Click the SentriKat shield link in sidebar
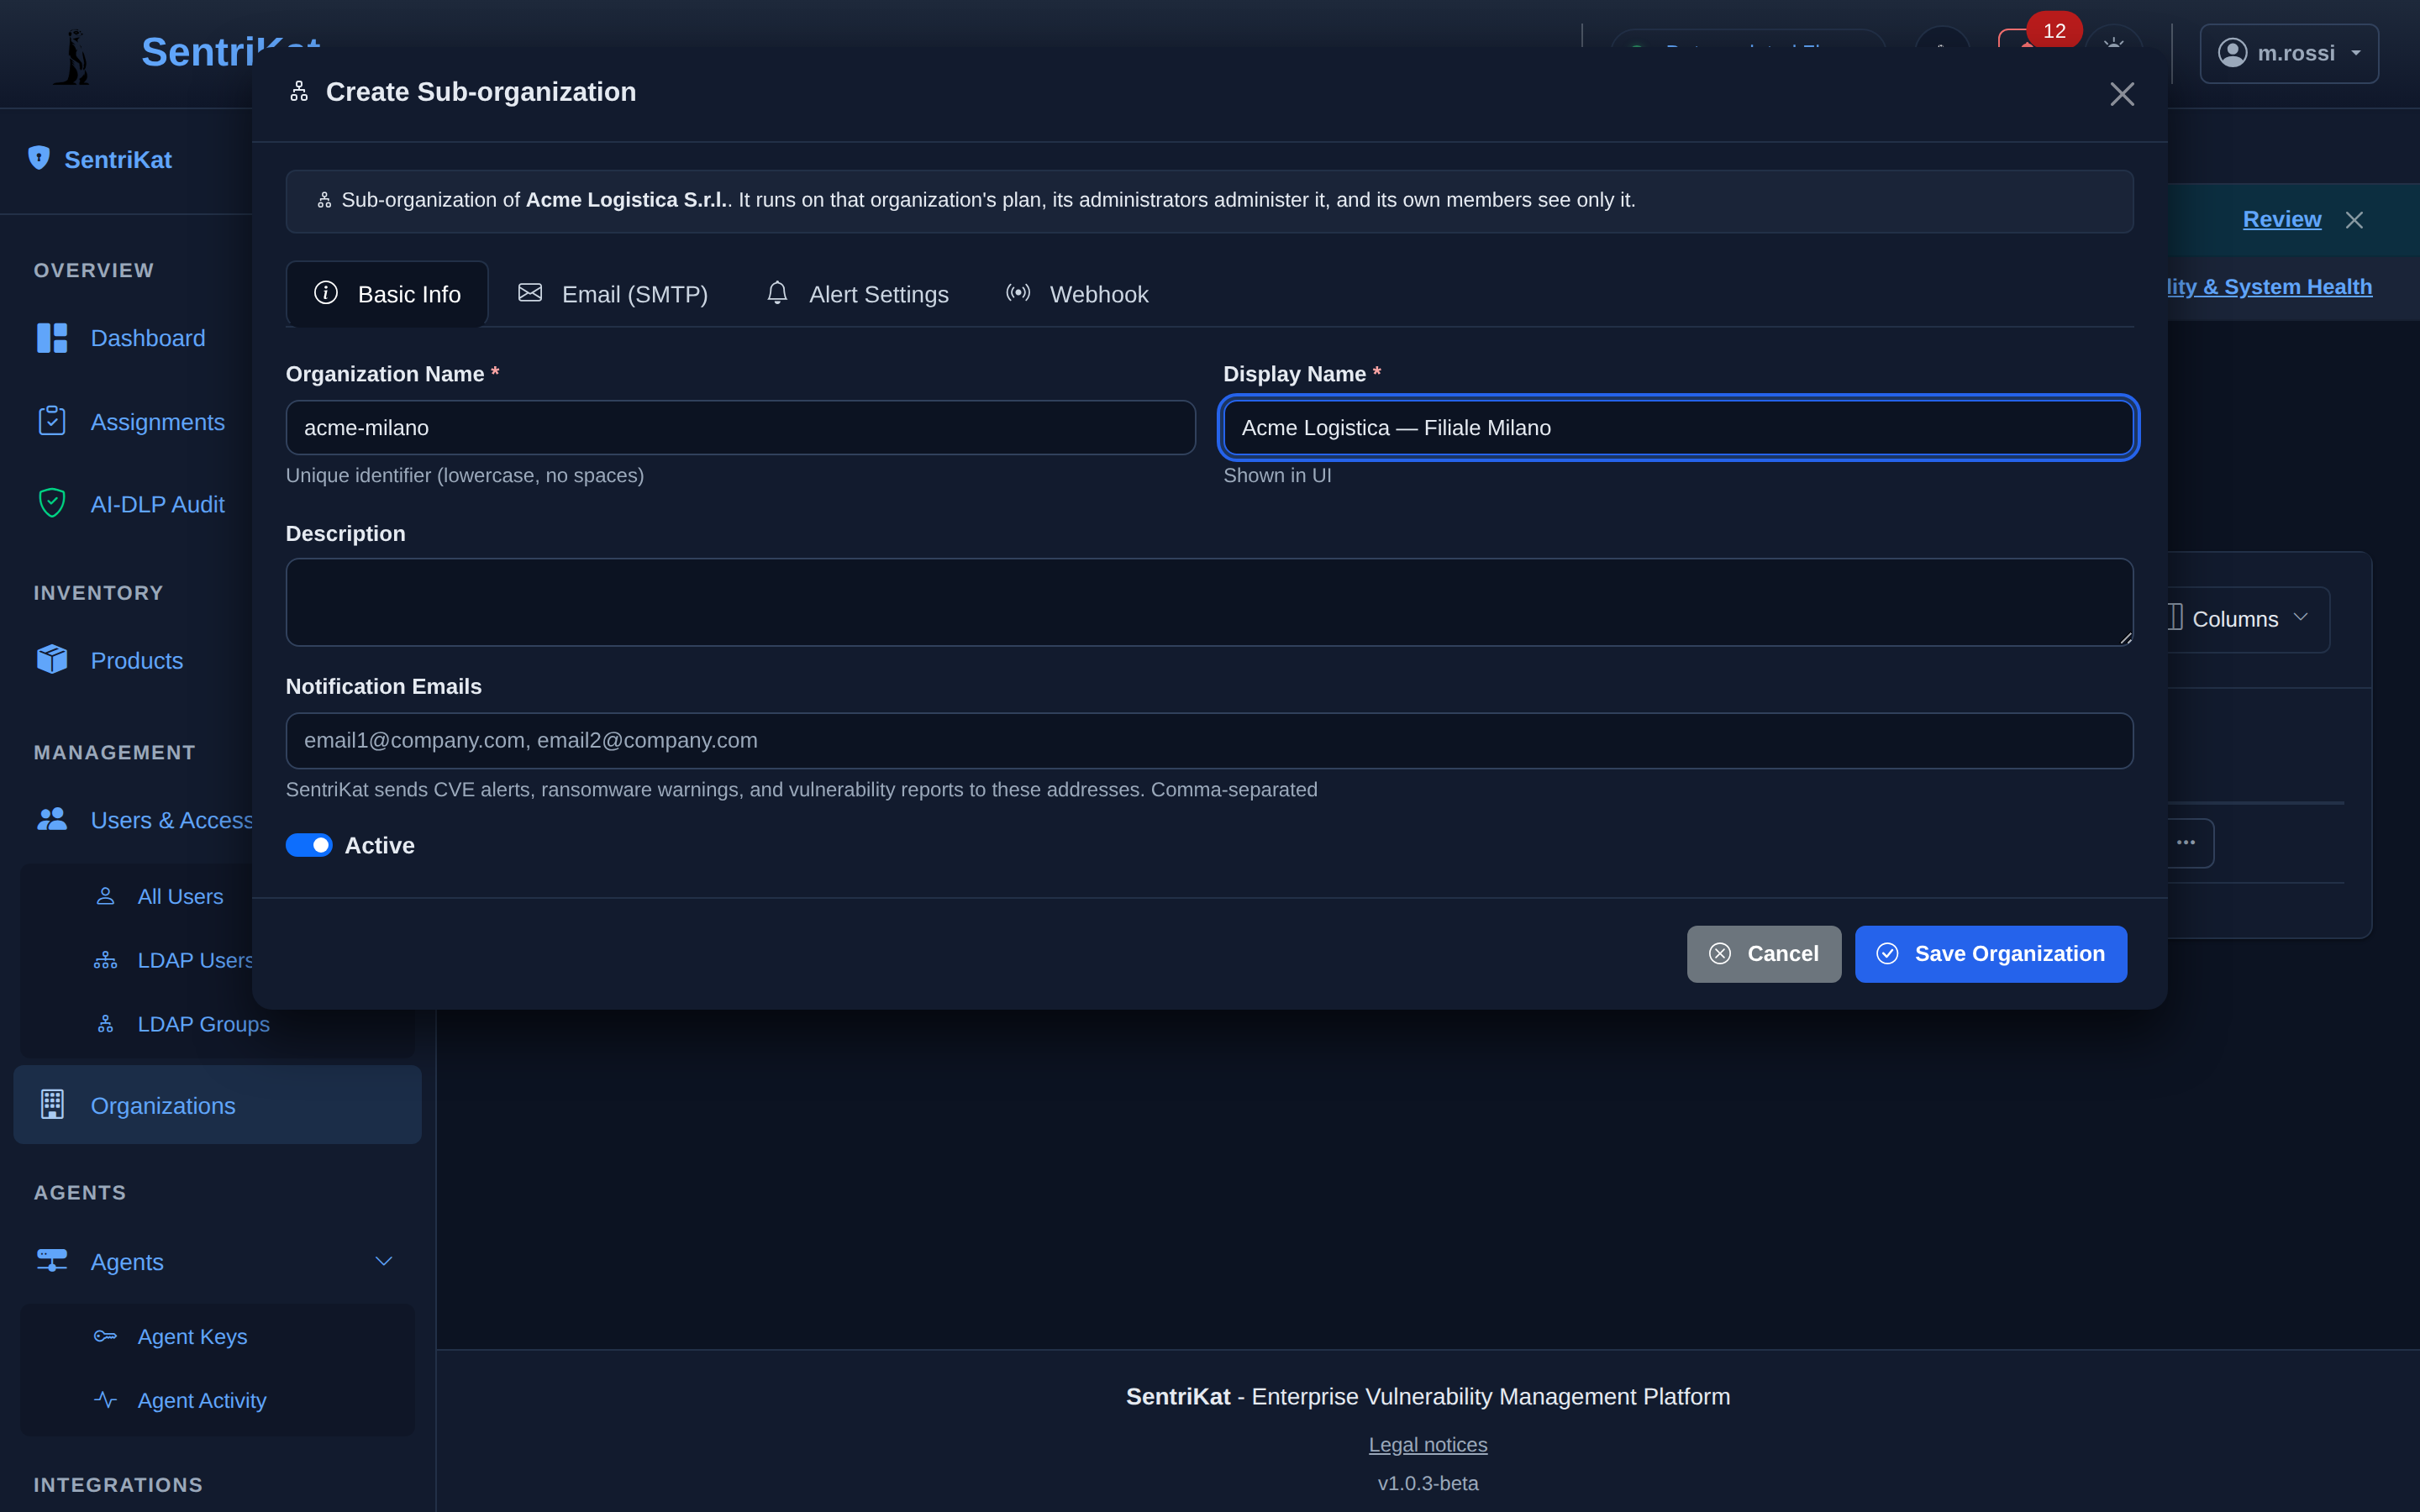This screenshot has height=1512, width=2420. pos(100,160)
